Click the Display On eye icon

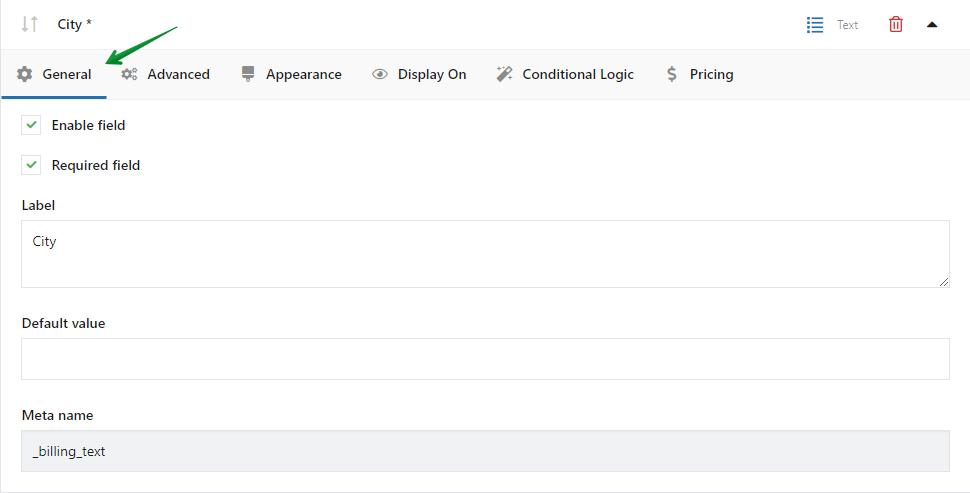pos(380,74)
